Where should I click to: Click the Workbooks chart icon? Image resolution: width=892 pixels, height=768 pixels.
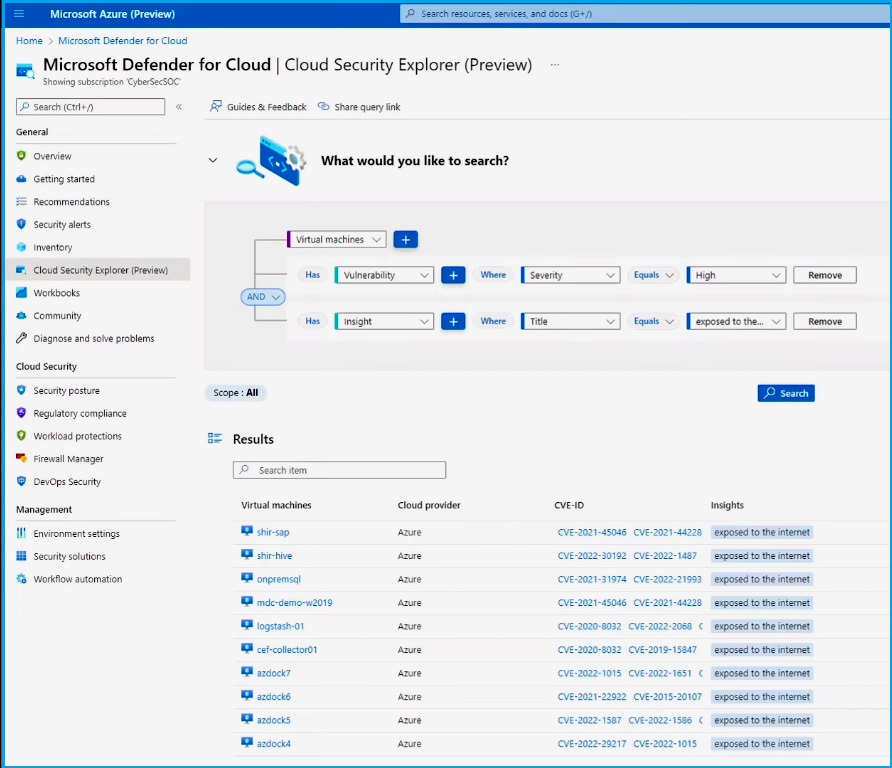pos(22,292)
